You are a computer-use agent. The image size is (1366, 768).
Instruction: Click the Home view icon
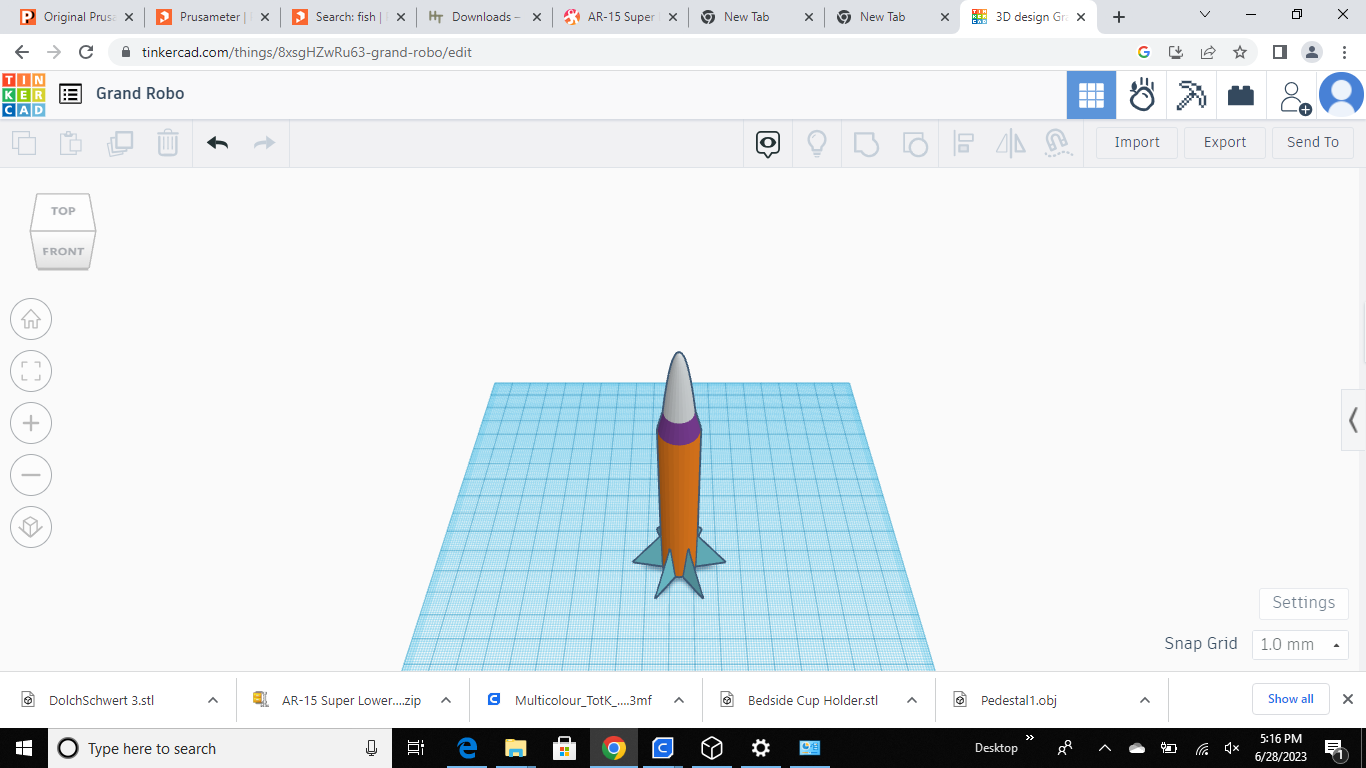pyautogui.click(x=31, y=319)
